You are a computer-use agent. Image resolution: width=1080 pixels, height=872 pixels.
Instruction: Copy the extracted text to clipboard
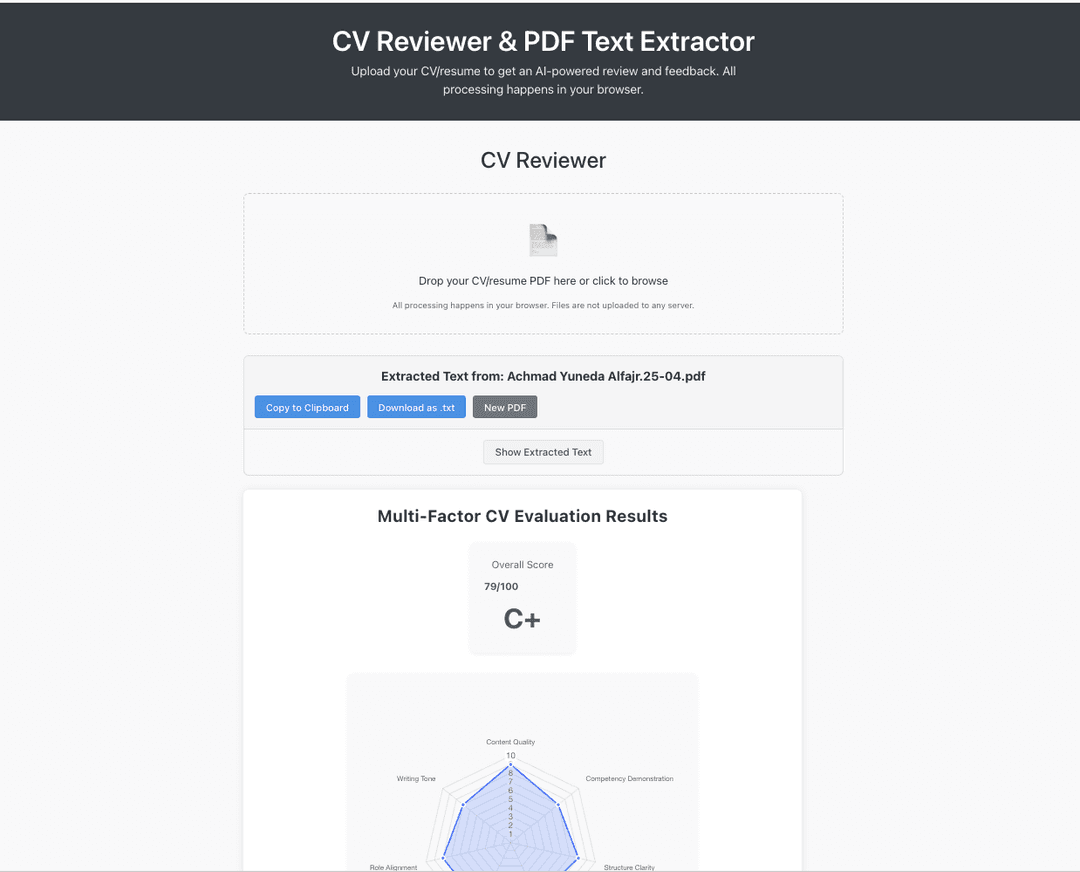tap(307, 407)
